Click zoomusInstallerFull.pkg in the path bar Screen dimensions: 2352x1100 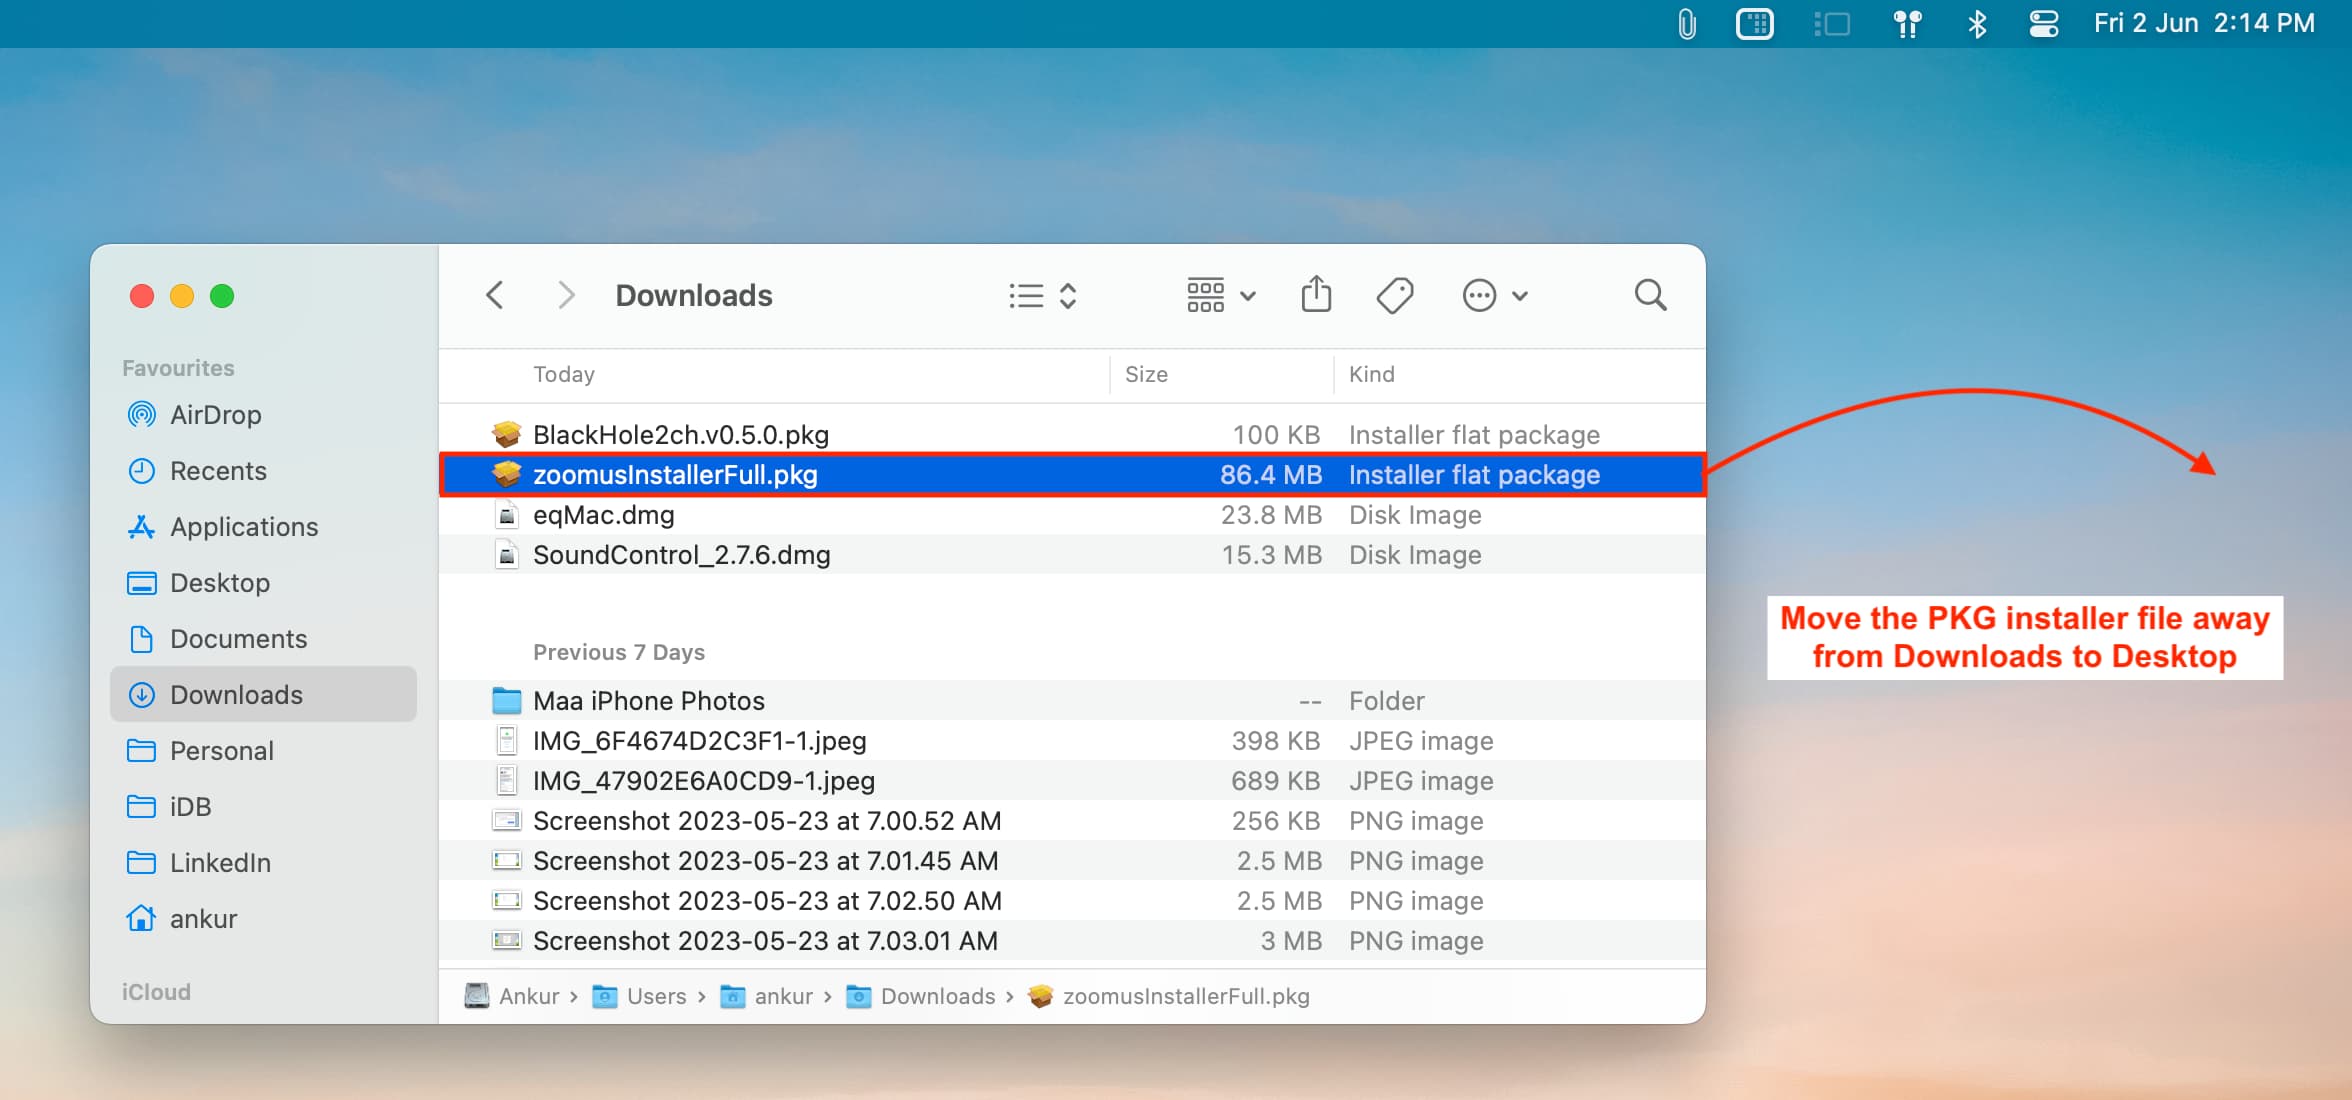coord(1169,996)
